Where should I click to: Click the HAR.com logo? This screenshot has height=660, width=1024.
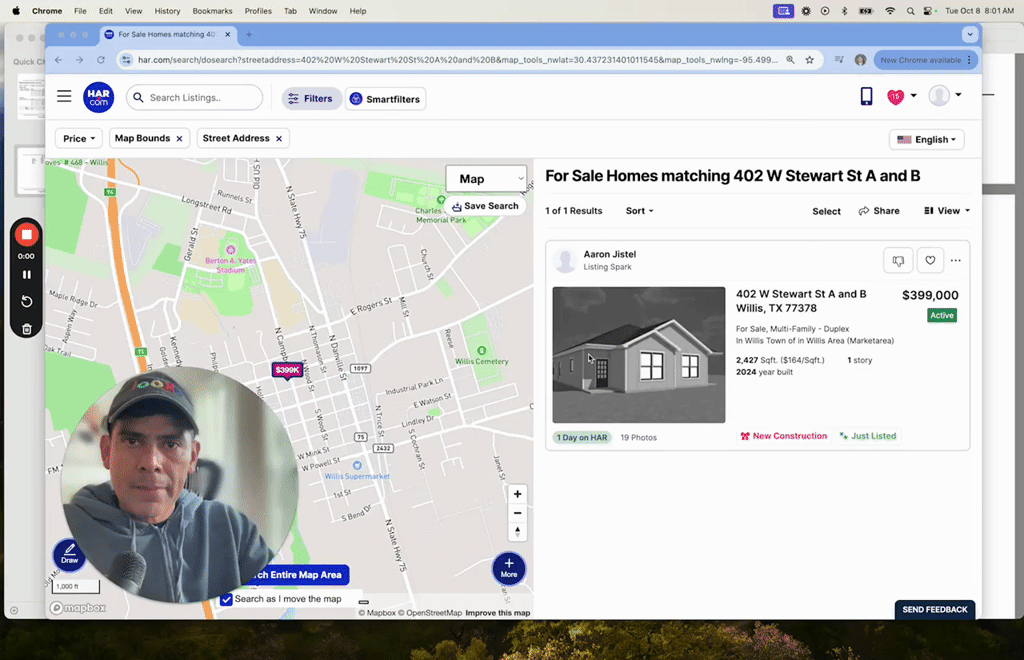coord(98,96)
